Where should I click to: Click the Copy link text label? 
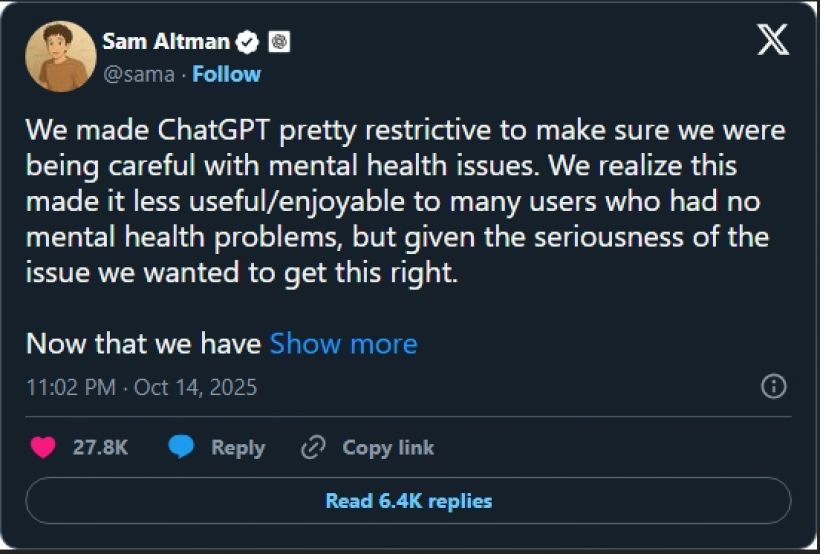coord(388,447)
